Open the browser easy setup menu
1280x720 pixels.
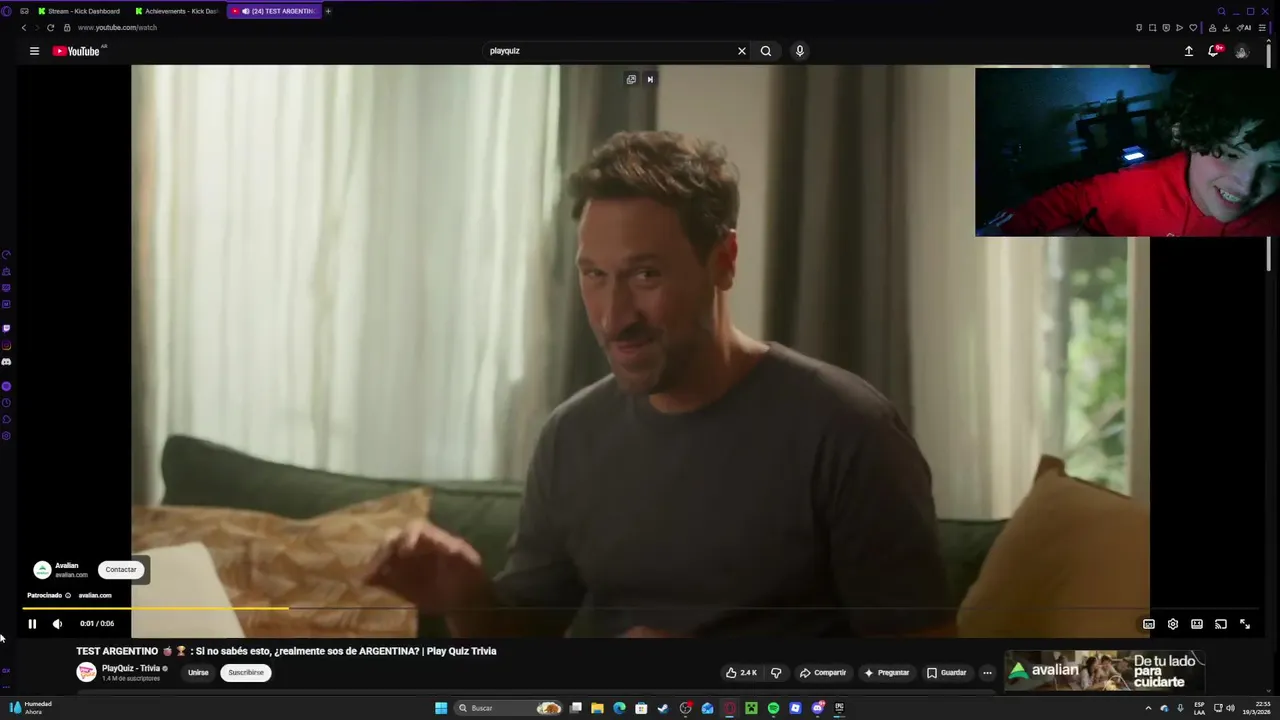click(x=1262, y=28)
